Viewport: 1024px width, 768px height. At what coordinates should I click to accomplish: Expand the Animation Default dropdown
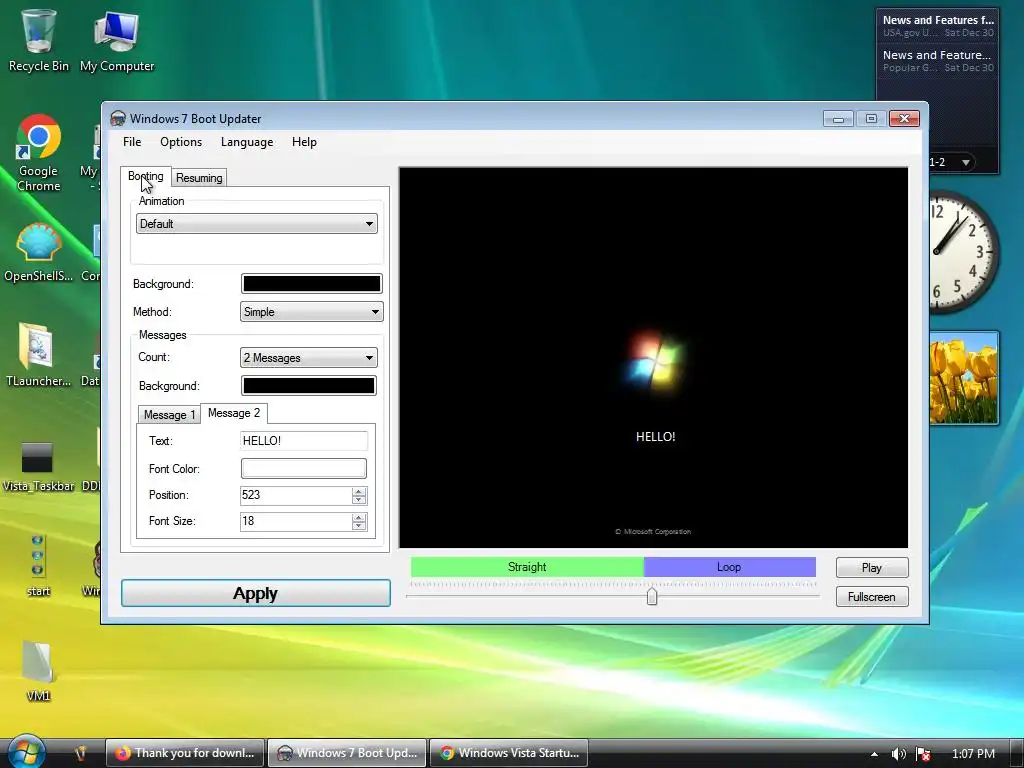coord(257,223)
